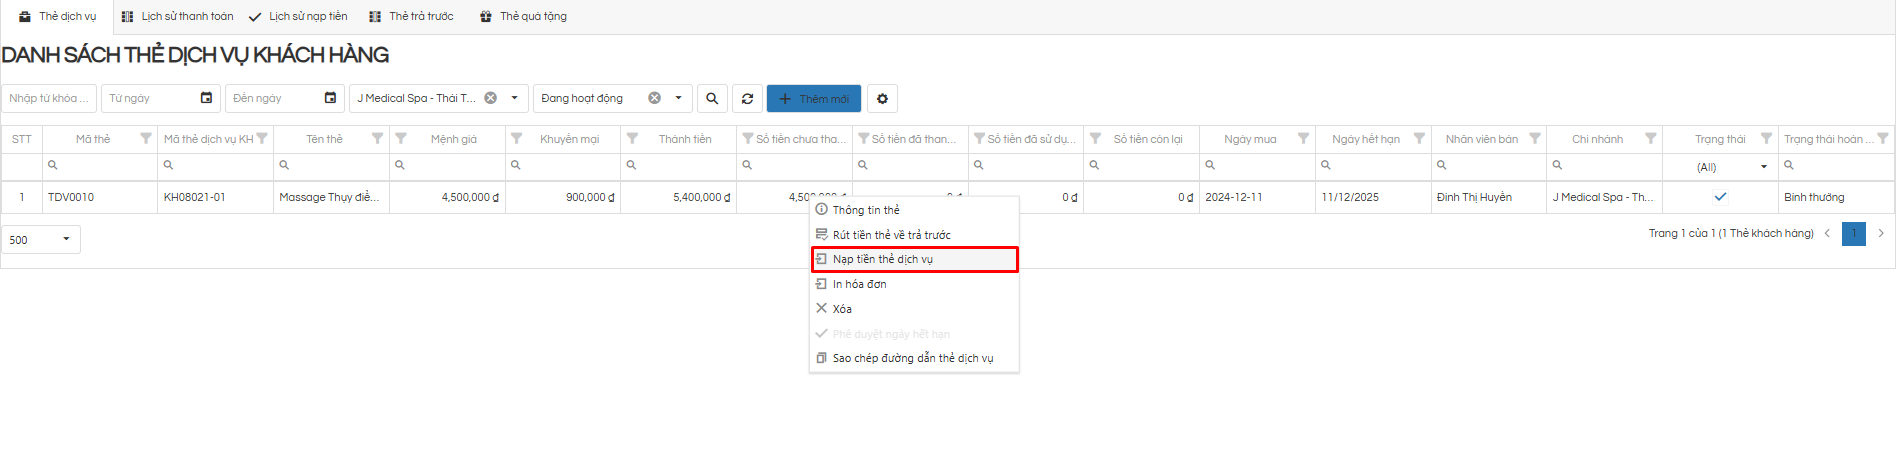
Task: Expand the J Medical Spa branch dropdown
Action: (514, 98)
